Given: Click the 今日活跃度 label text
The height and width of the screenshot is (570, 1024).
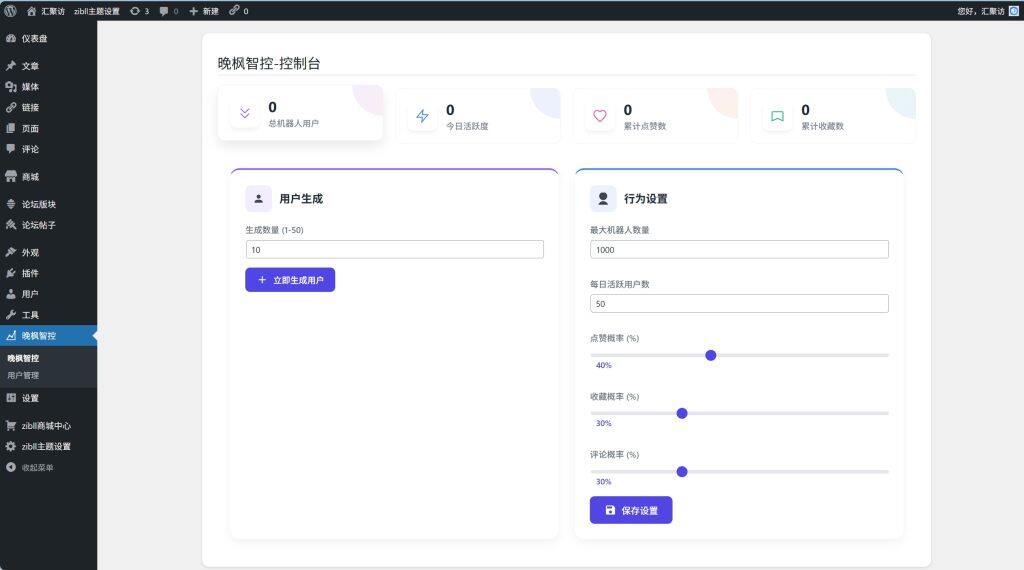Looking at the screenshot, I should [467, 126].
